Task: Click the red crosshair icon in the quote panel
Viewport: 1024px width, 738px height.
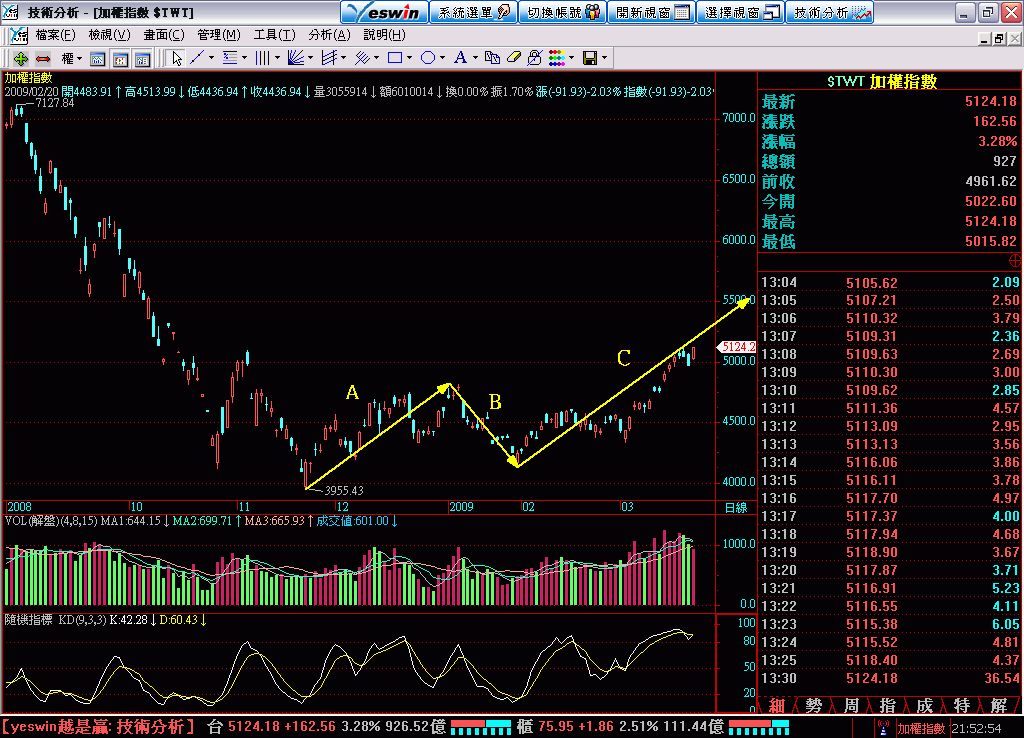Action: pyautogui.click(x=1015, y=261)
